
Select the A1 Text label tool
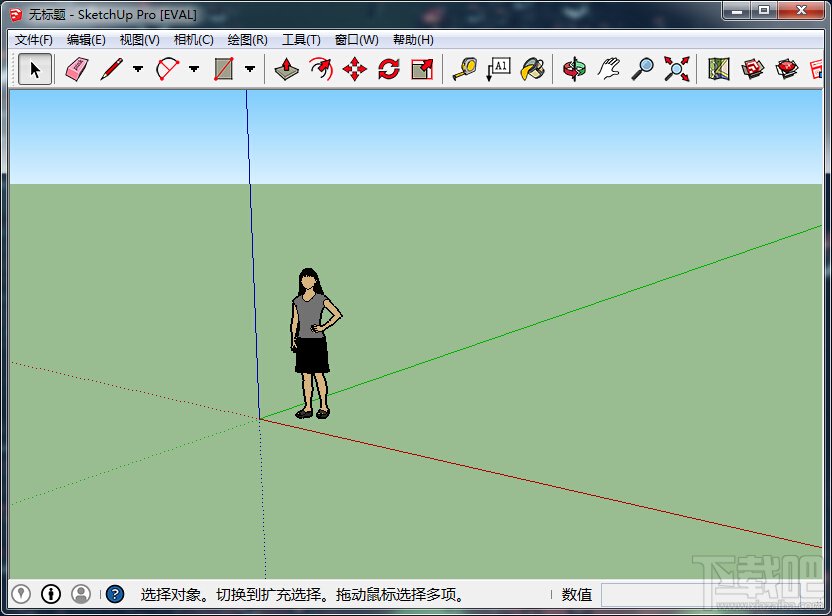[x=499, y=69]
